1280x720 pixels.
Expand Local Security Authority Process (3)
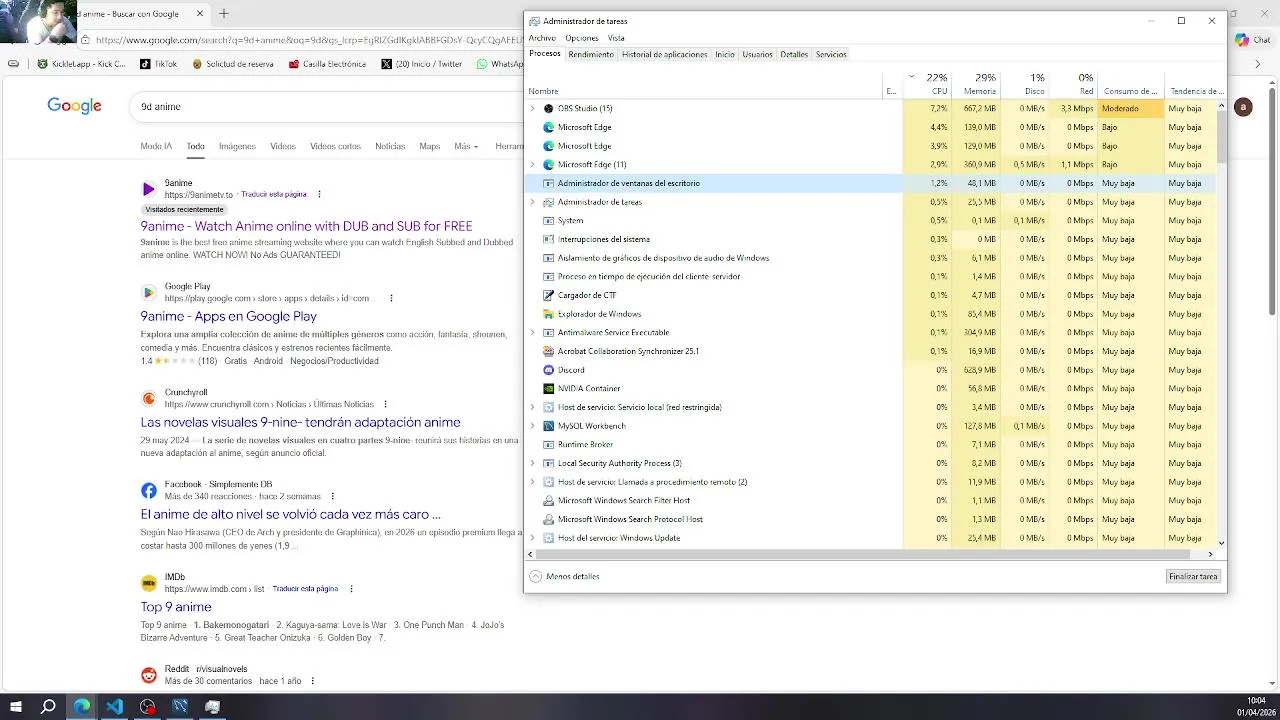[x=532, y=463]
